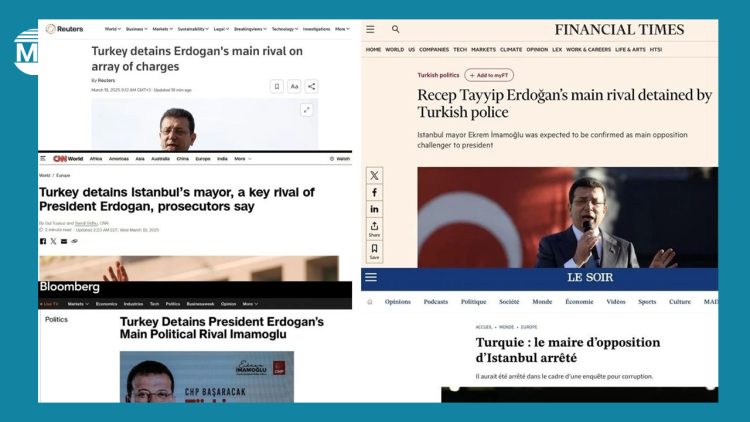Share FT article on Facebook

[374, 192]
